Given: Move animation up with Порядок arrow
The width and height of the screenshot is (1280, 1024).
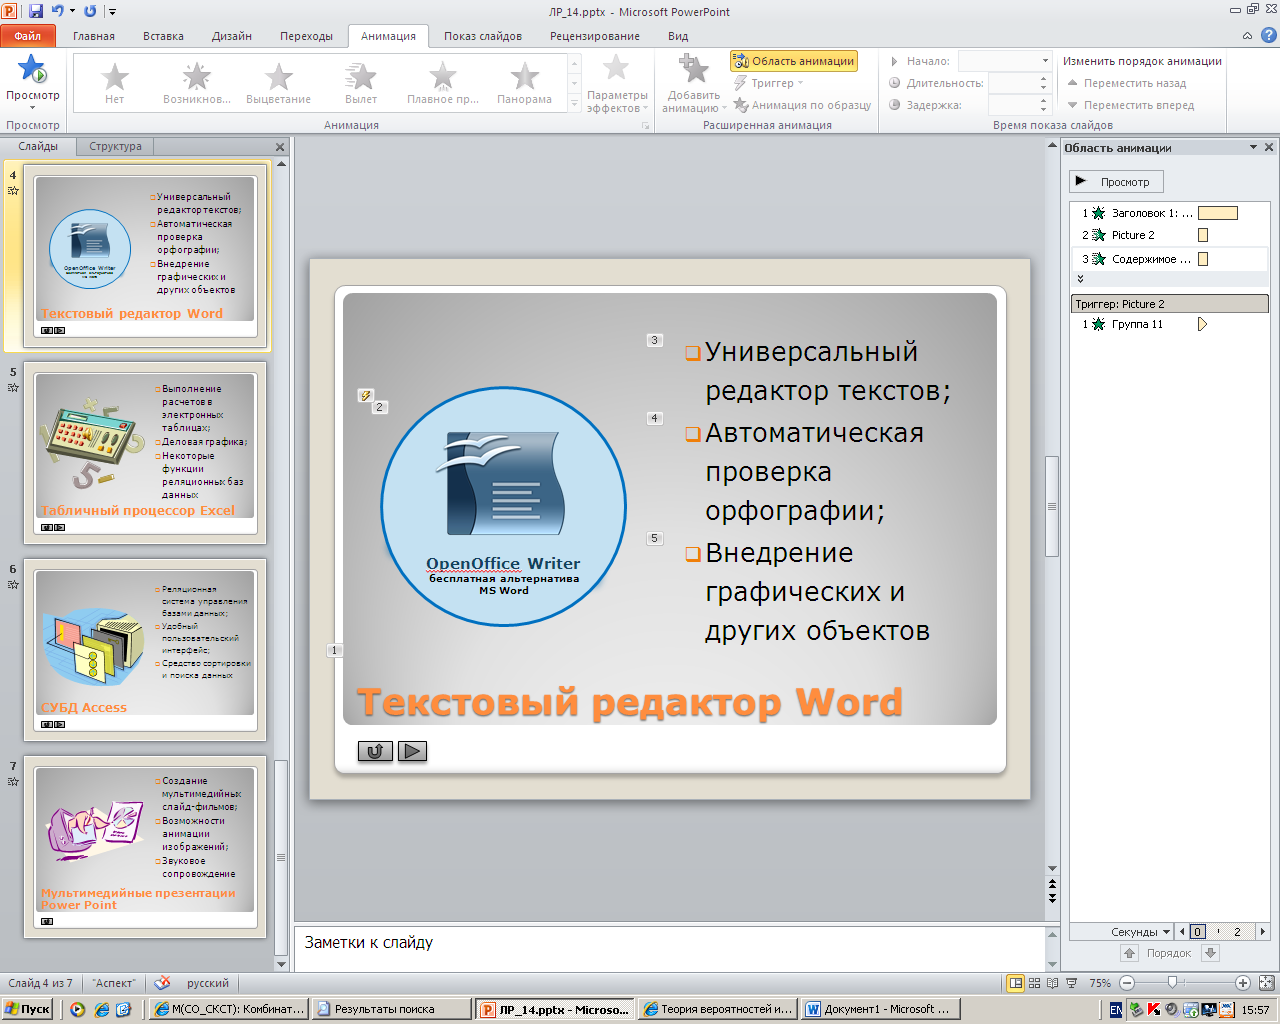Looking at the screenshot, I should (x=1129, y=953).
